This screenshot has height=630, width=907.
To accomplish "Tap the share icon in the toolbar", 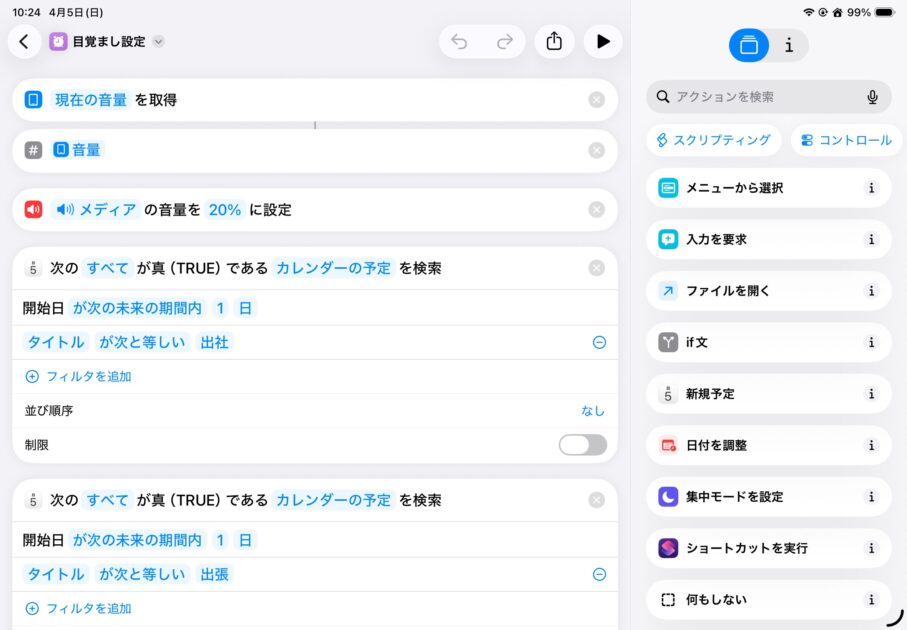I will pyautogui.click(x=554, y=41).
